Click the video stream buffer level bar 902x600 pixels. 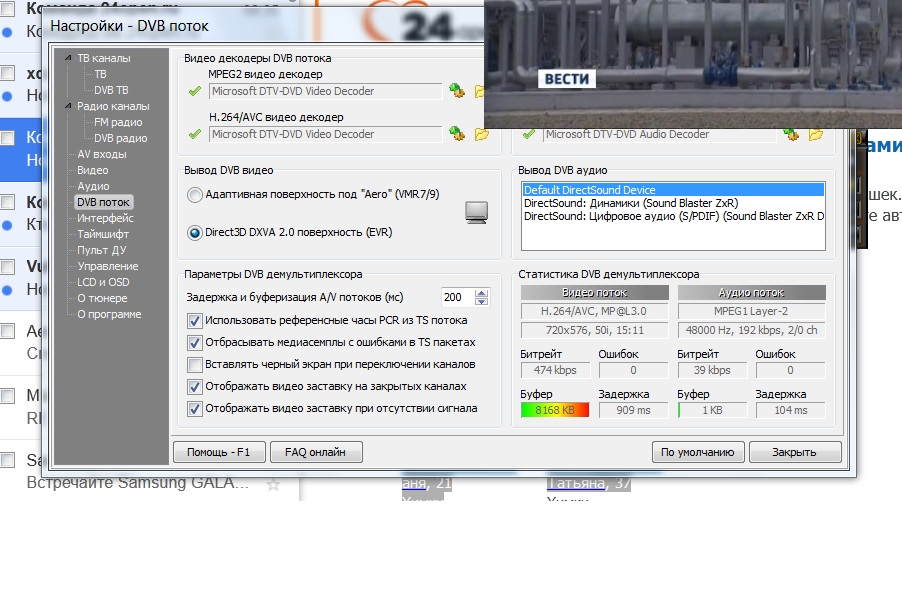click(555, 411)
